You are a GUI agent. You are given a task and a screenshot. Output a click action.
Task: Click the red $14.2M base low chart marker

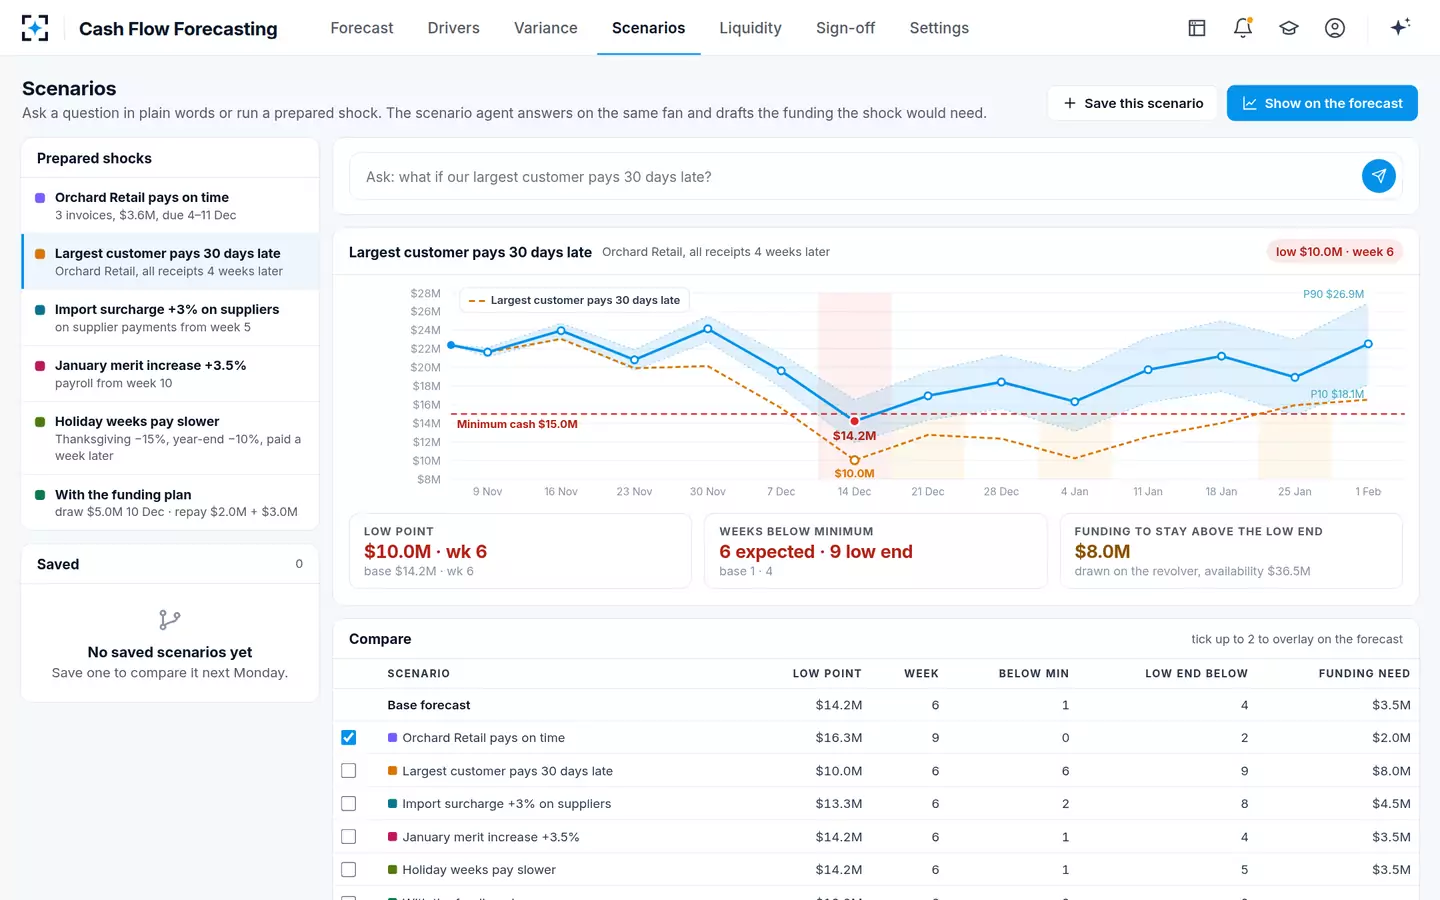854,421
